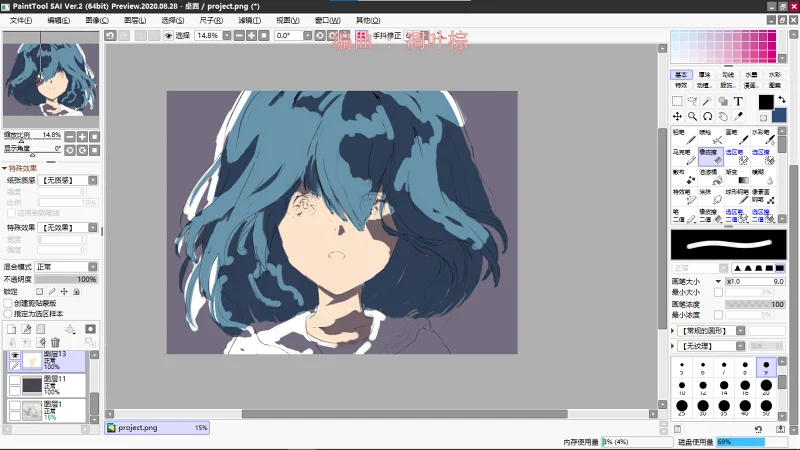
Task: Select the shape tool icon
Action: (x=723, y=101)
